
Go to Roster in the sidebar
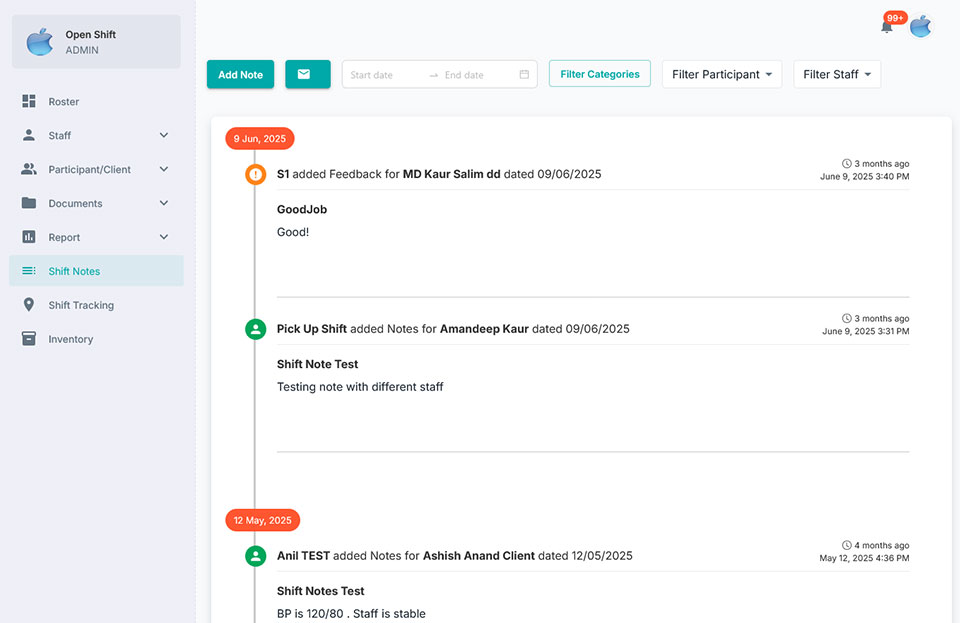(x=63, y=102)
